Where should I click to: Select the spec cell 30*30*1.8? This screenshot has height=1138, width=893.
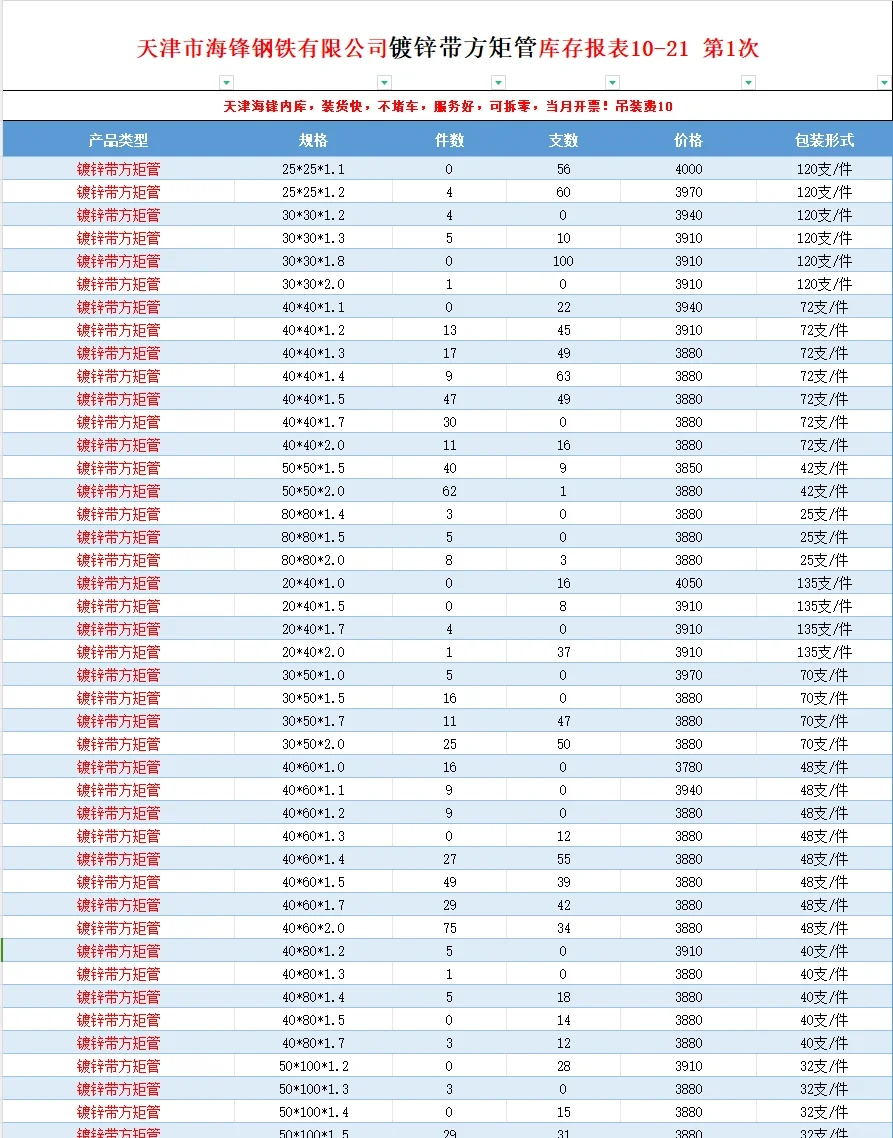[x=313, y=261]
